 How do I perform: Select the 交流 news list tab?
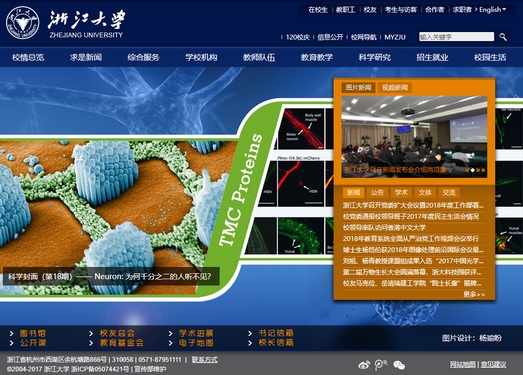(x=449, y=193)
